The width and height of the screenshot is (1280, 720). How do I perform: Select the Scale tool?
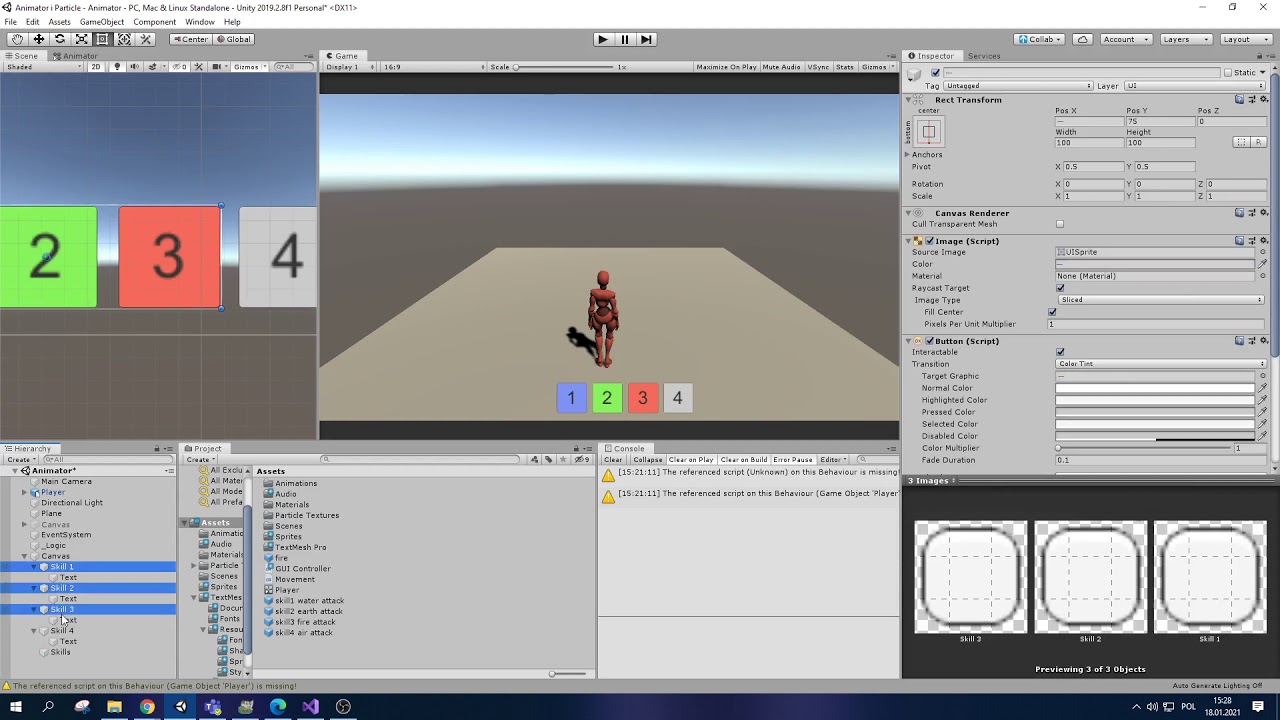pos(81,39)
